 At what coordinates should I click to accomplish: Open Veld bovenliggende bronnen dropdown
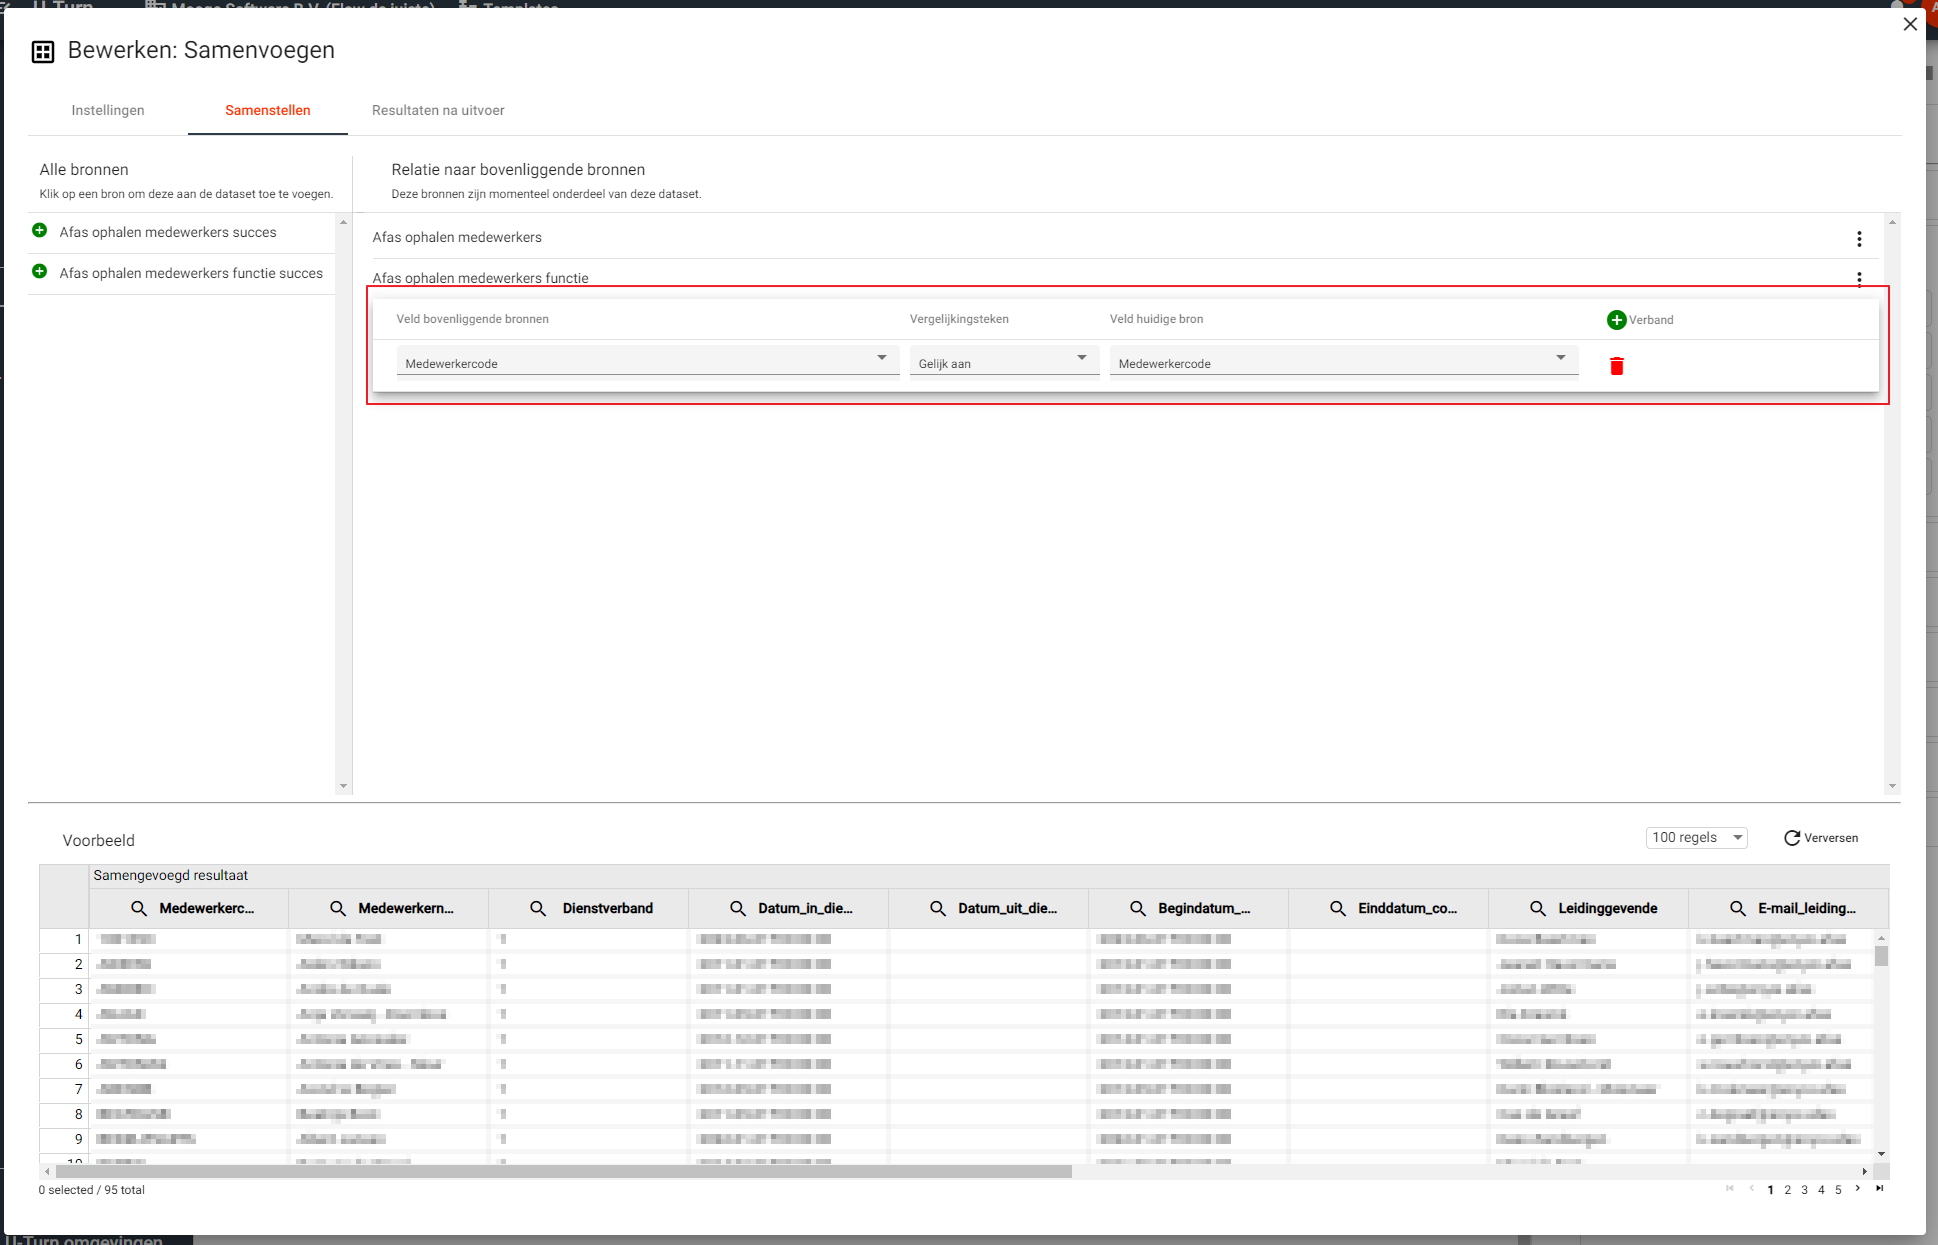[646, 362]
